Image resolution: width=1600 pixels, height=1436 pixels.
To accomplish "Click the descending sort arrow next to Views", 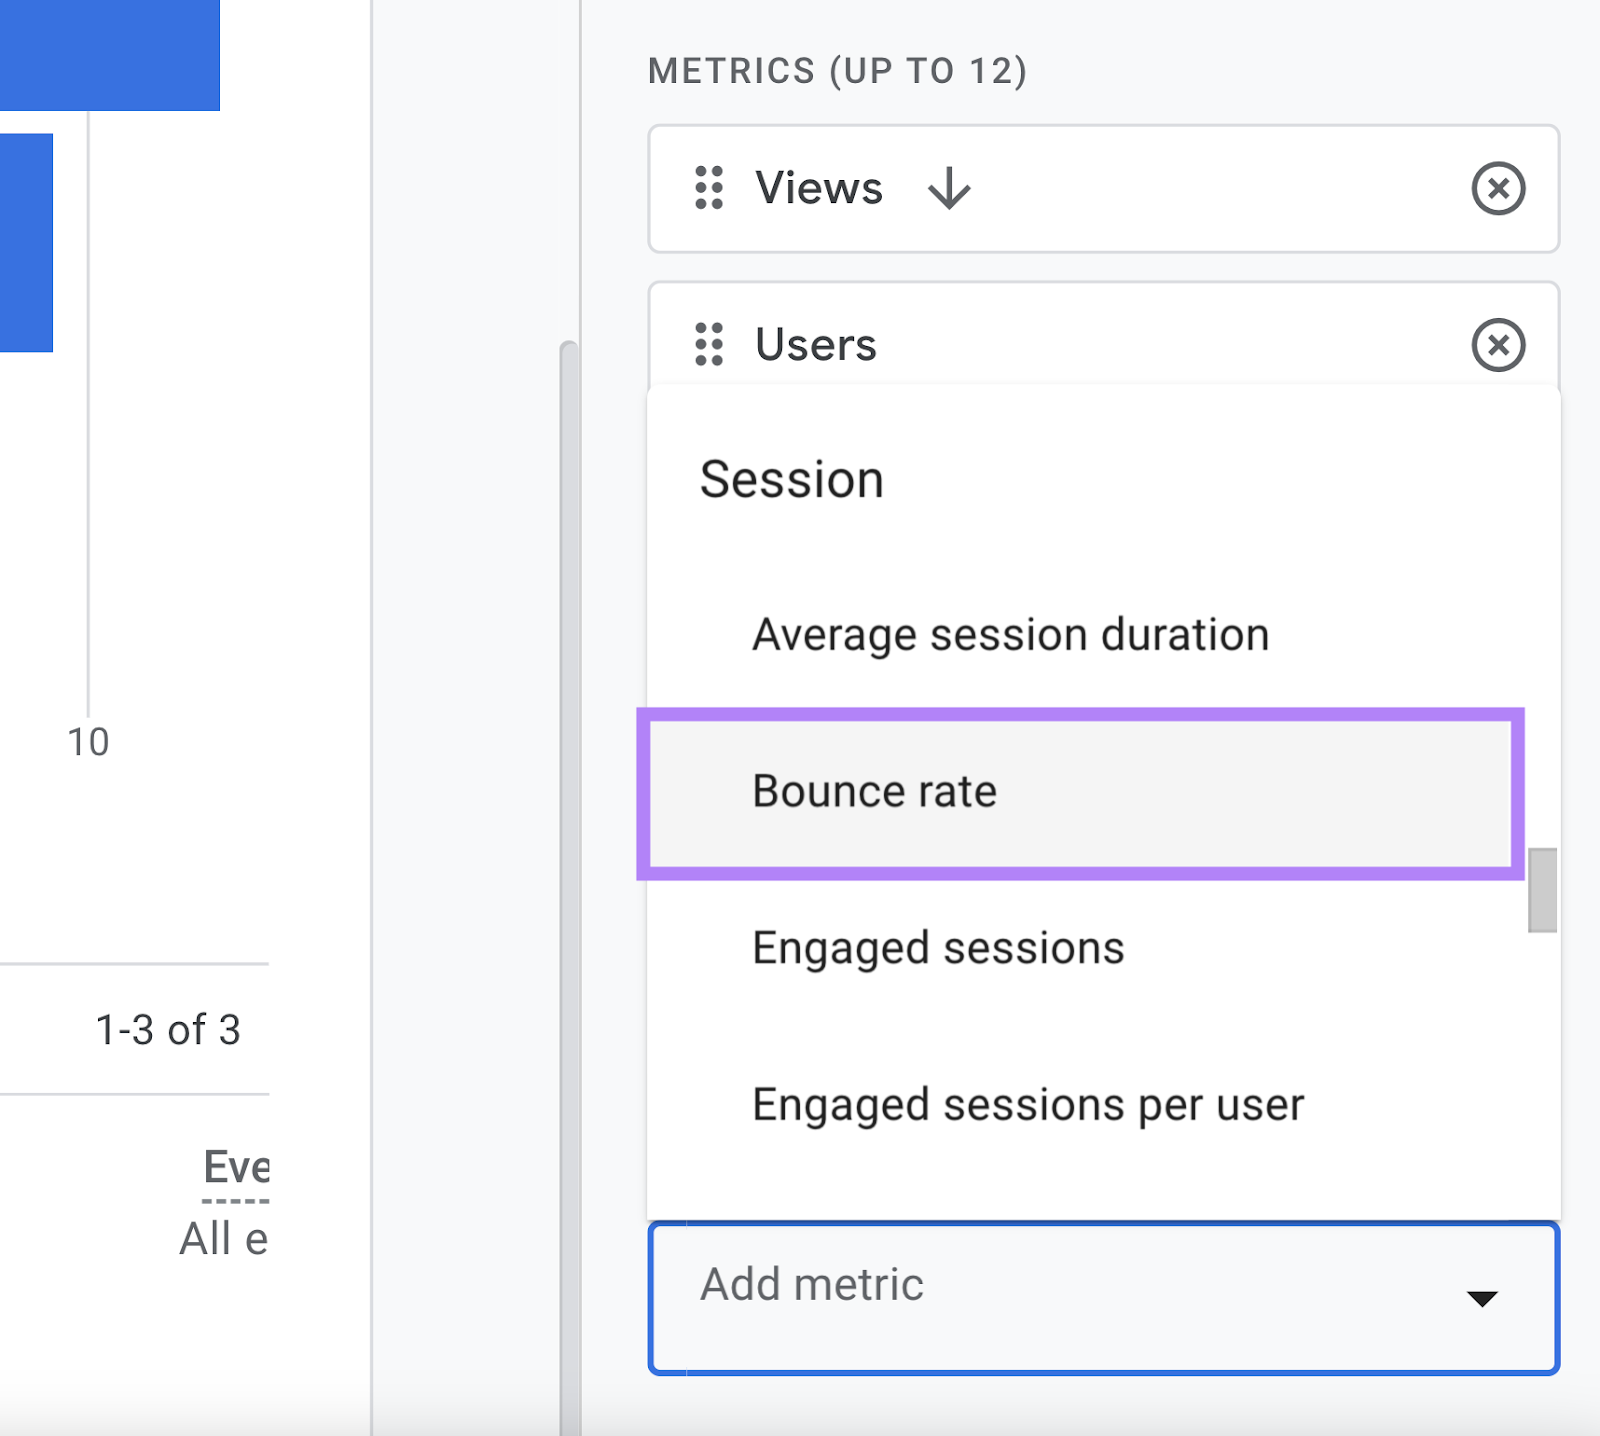I will pos(948,189).
